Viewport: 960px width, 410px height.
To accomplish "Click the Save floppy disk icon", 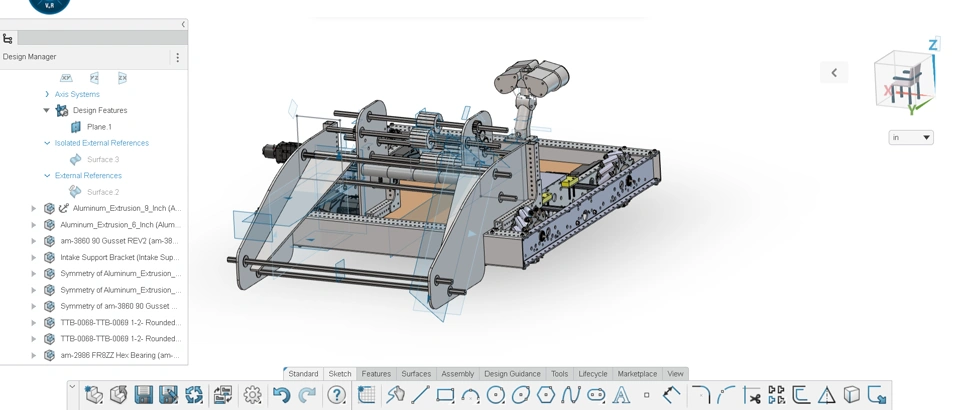I will point(144,395).
